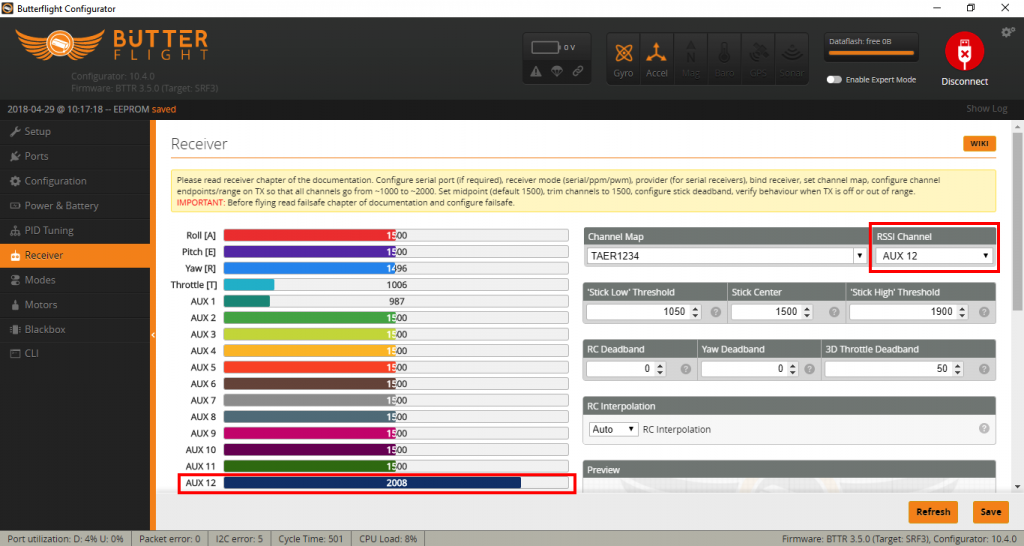Click the AUX 12 channel bar
This screenshot has height=546, width=1024.
point(395,483)
